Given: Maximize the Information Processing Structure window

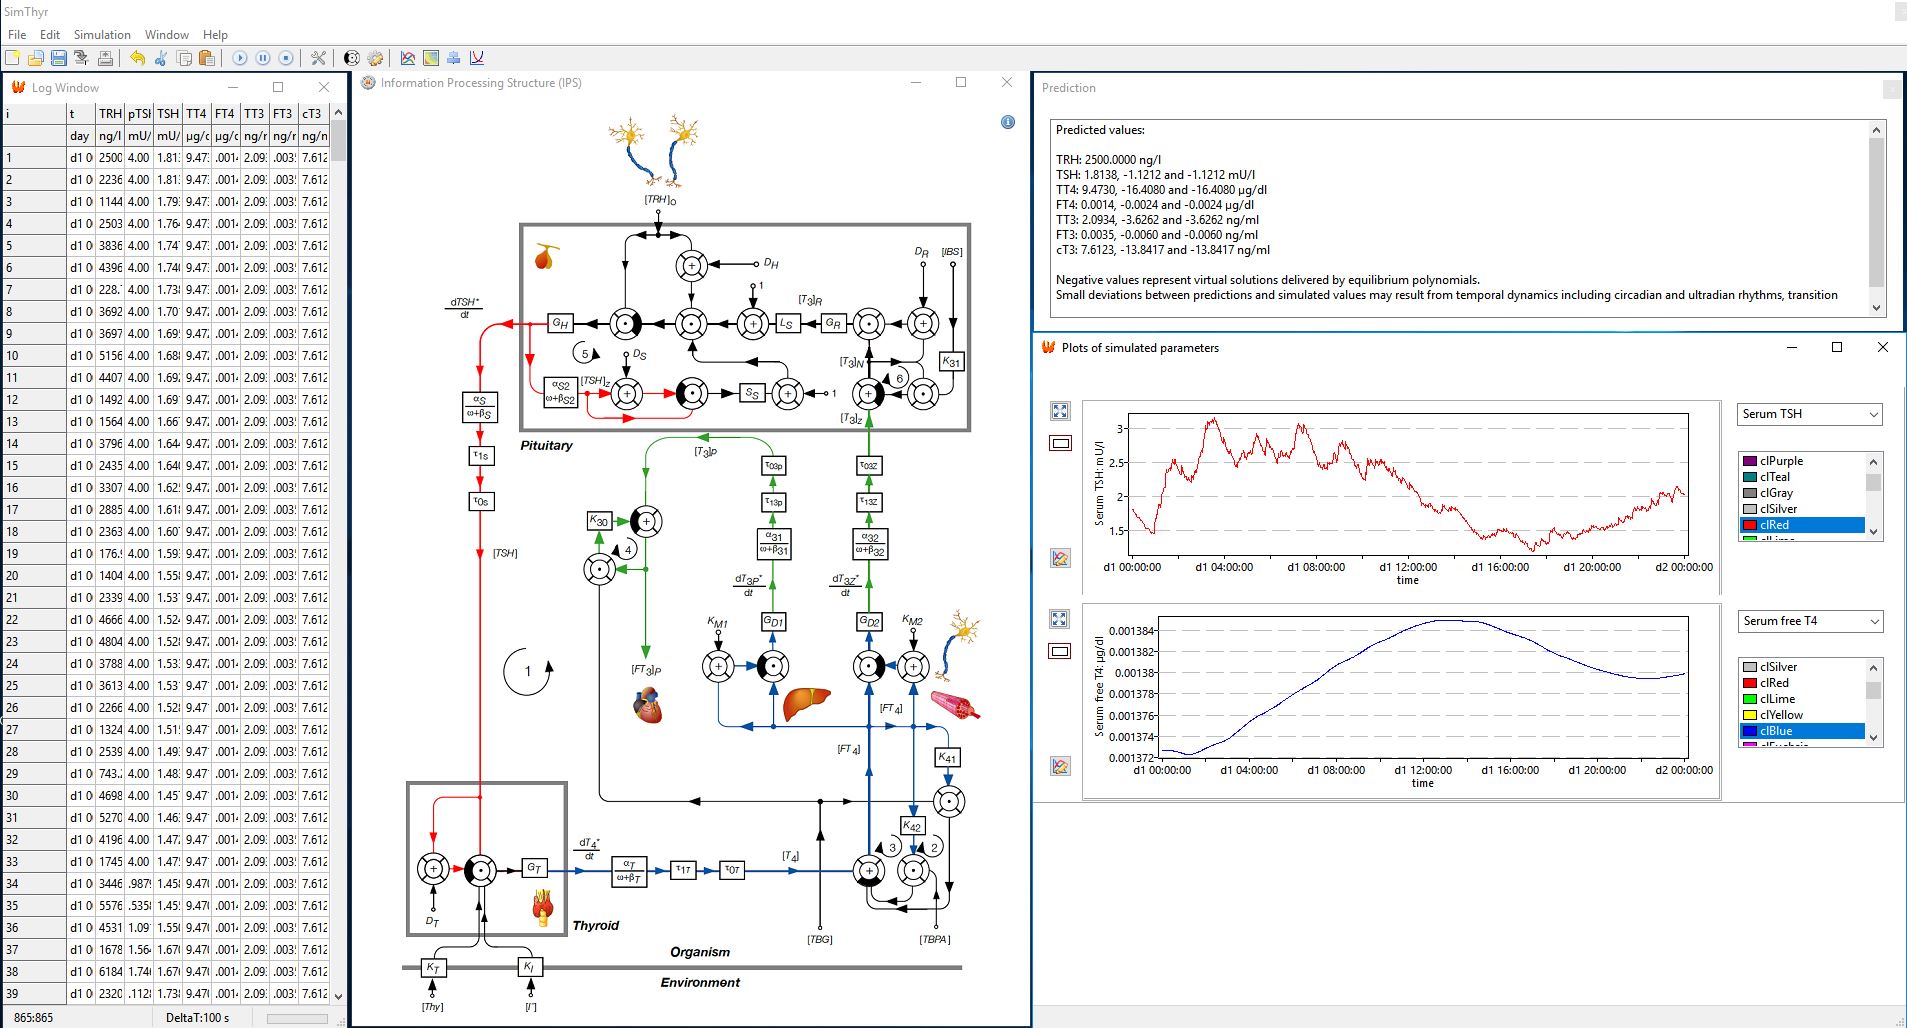Looking at the screenshot, I should pos(961,83).
